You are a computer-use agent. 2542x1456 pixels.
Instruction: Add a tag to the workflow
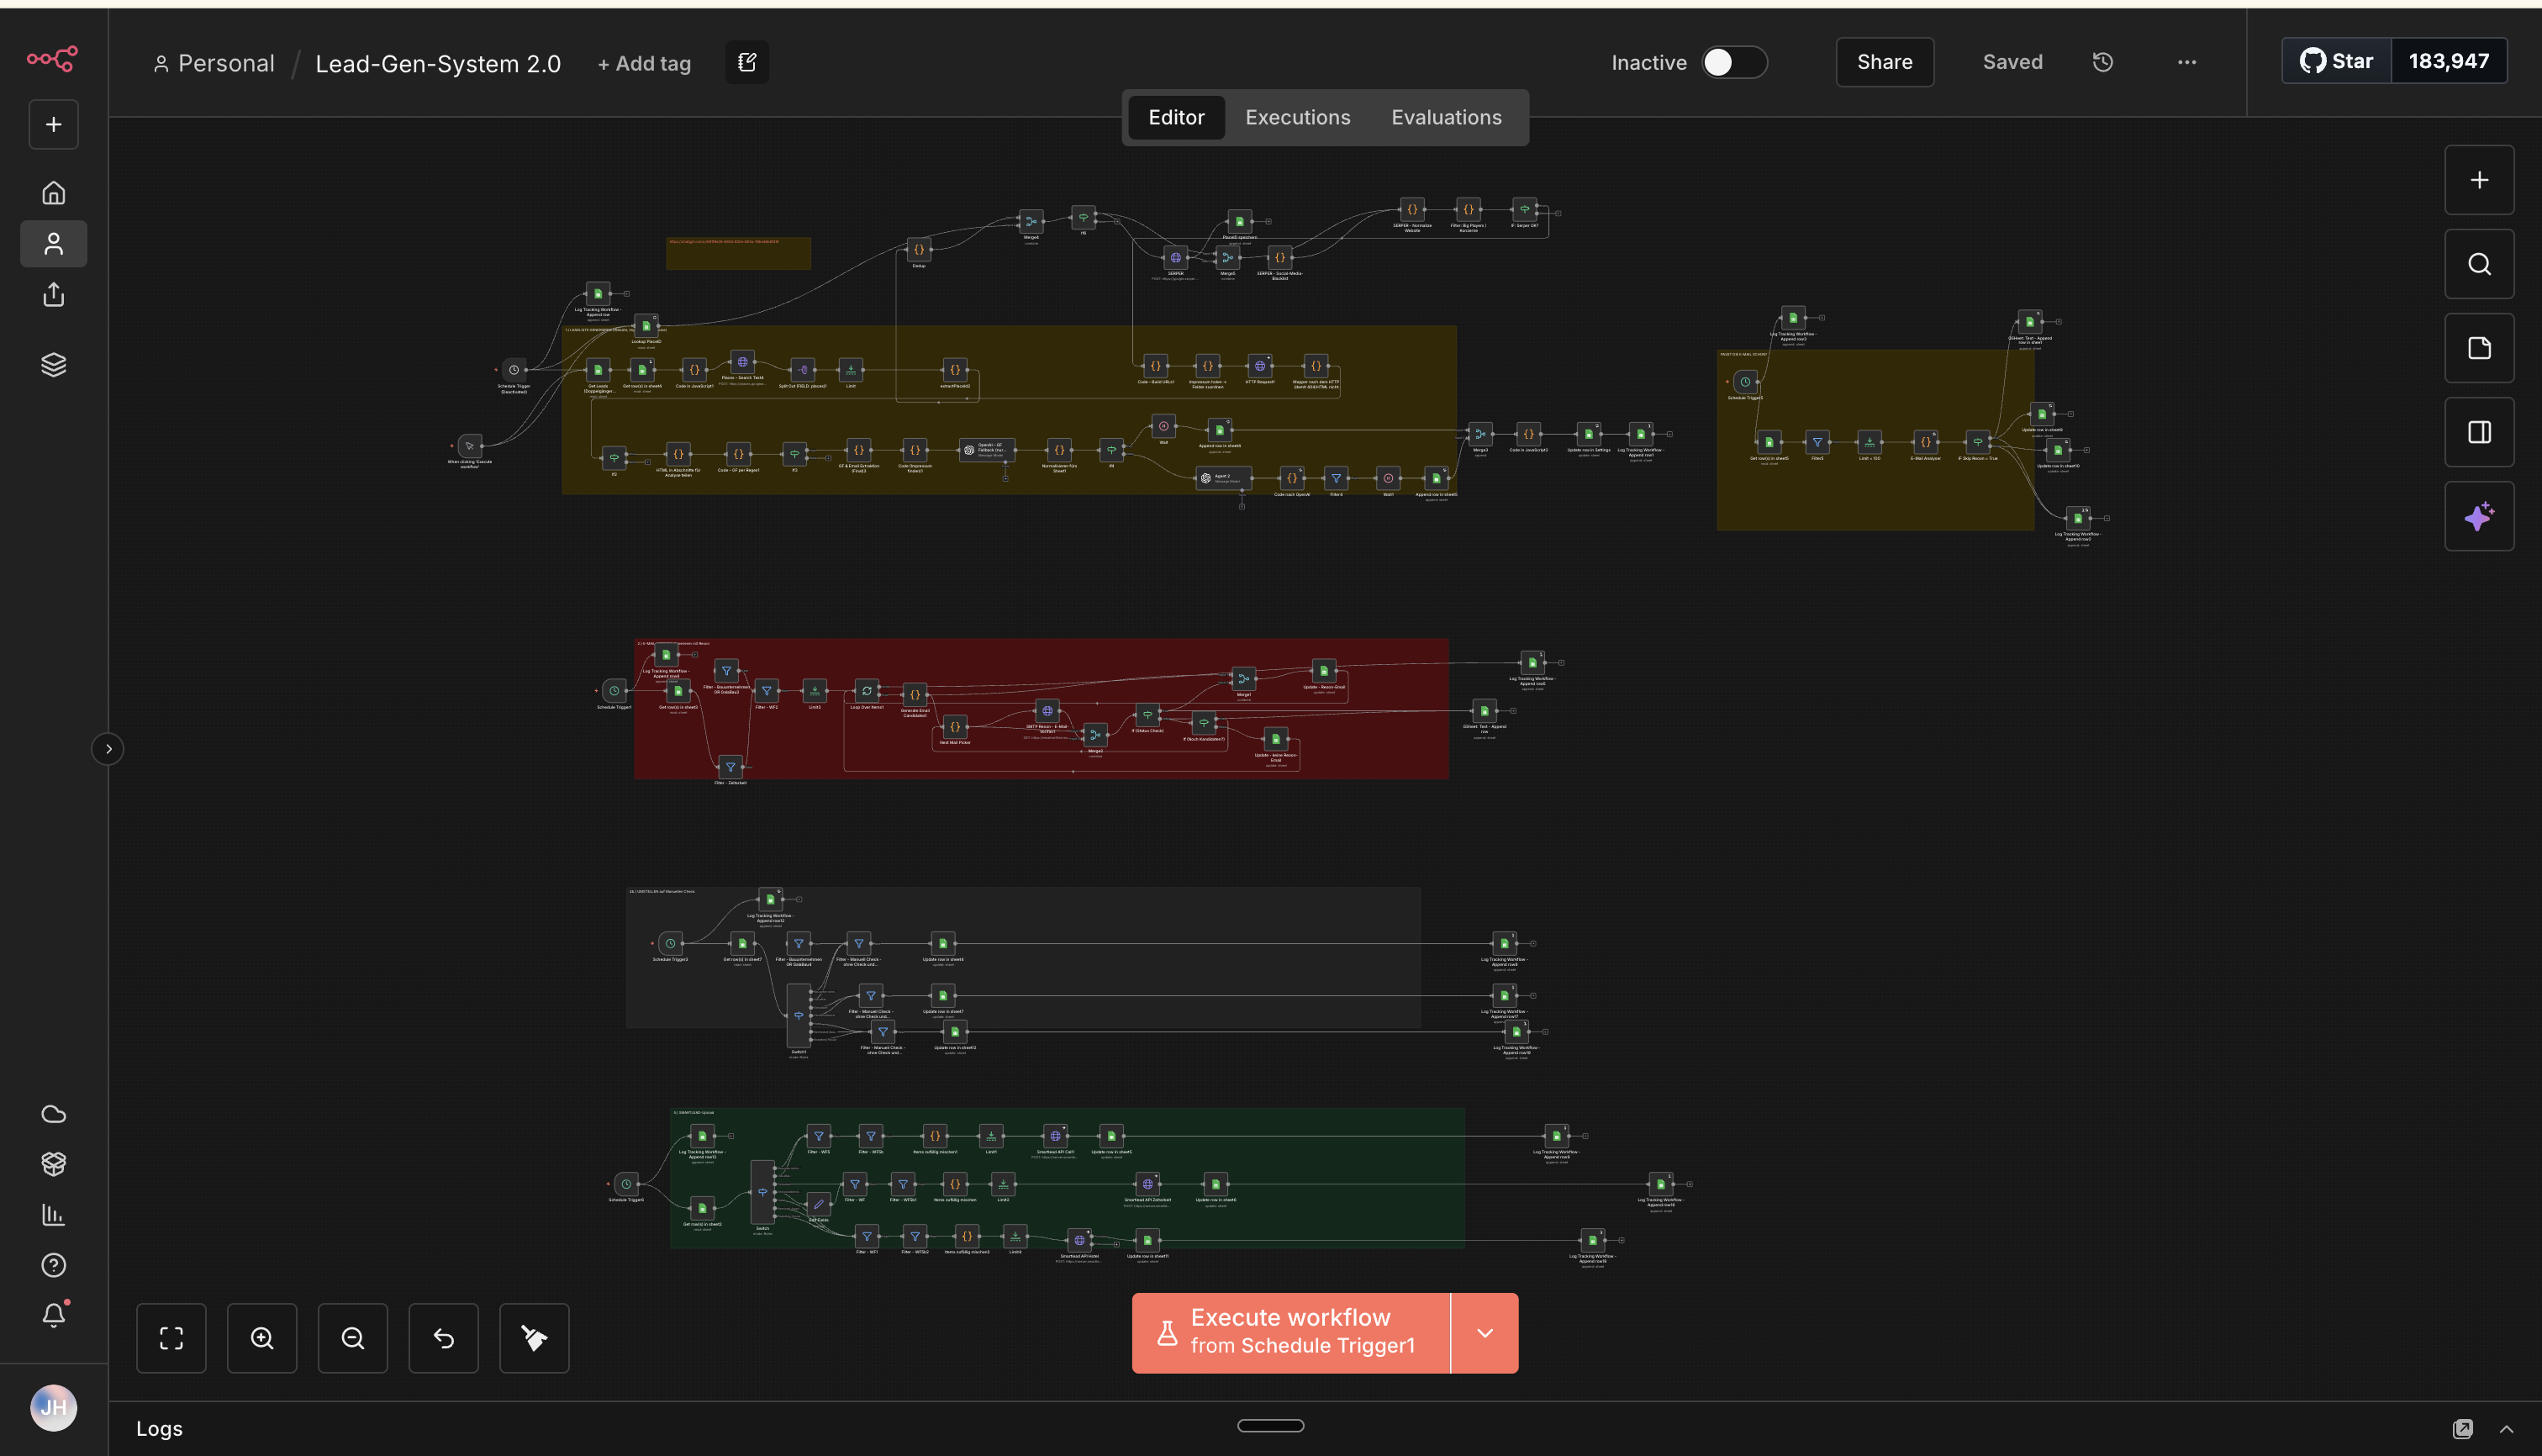pos(644,62)
